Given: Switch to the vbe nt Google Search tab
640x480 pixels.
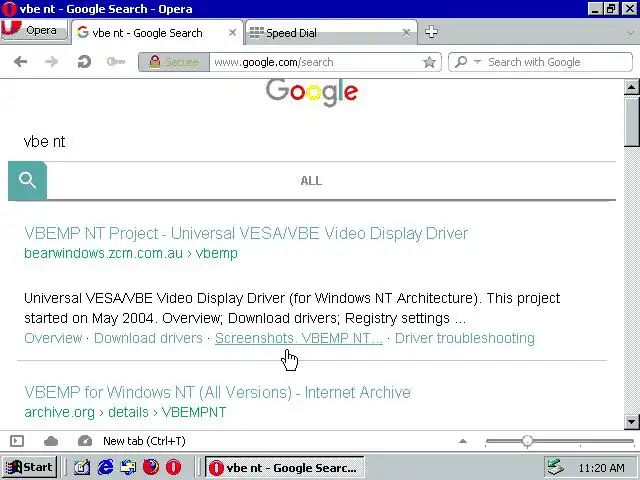Looking at the screenshot, I should (157, 33).
